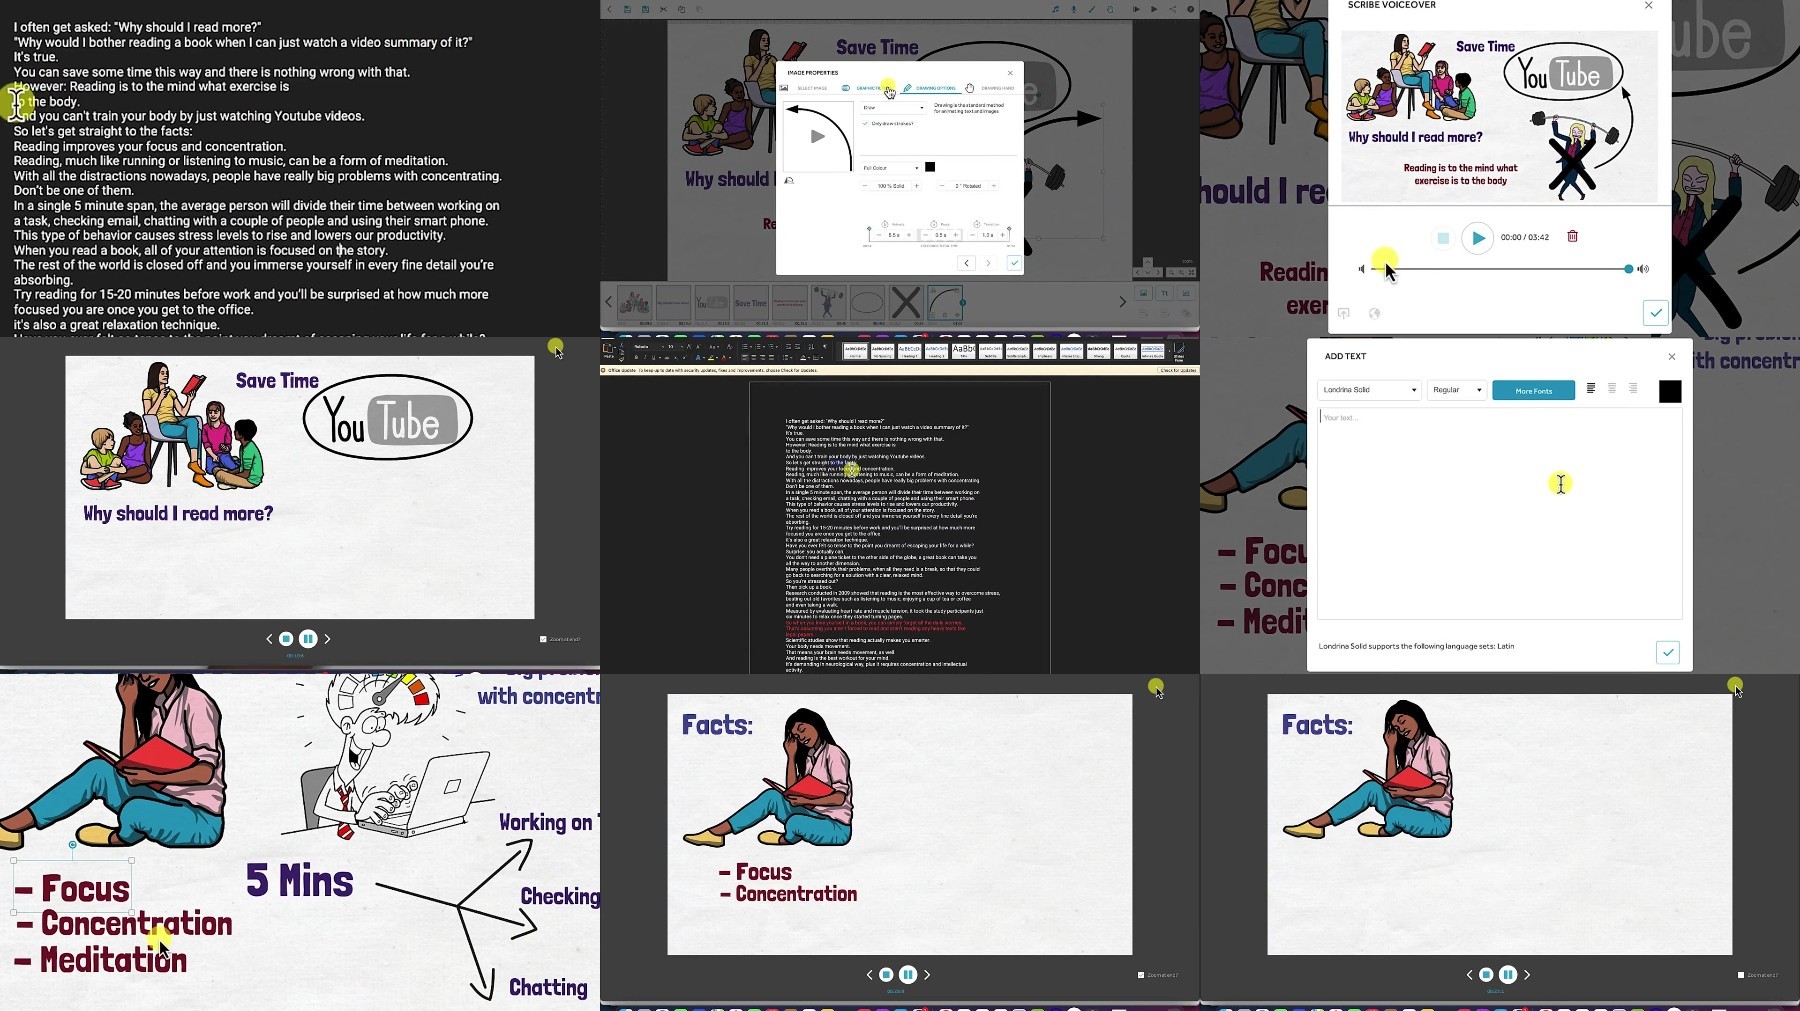
Task: Go back using the toolbar back arrow
Action: click(x=609, y=9)
